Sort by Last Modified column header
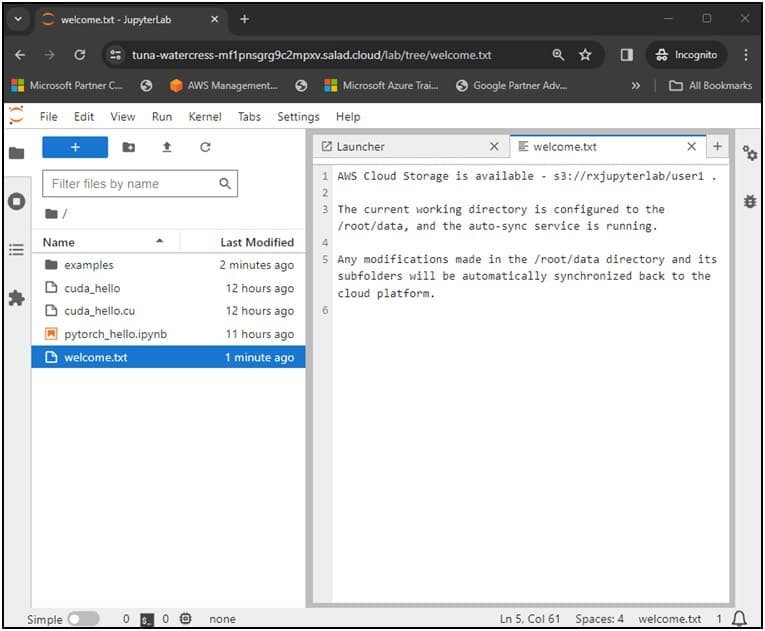Screen dimensions: 765x631 click(x=242, y=242)
